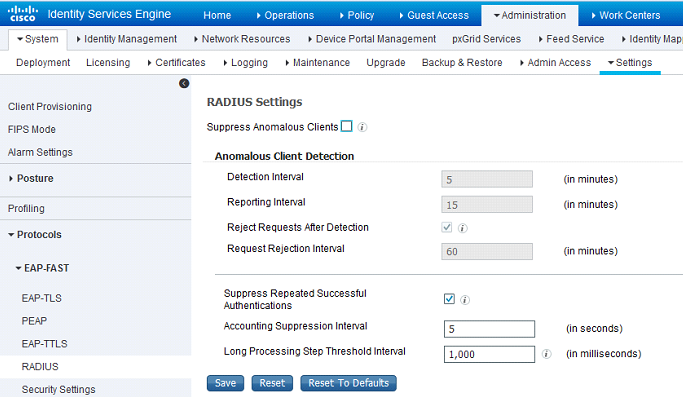
Task: Open the Deployment page
Action: [x=43, y=63]
